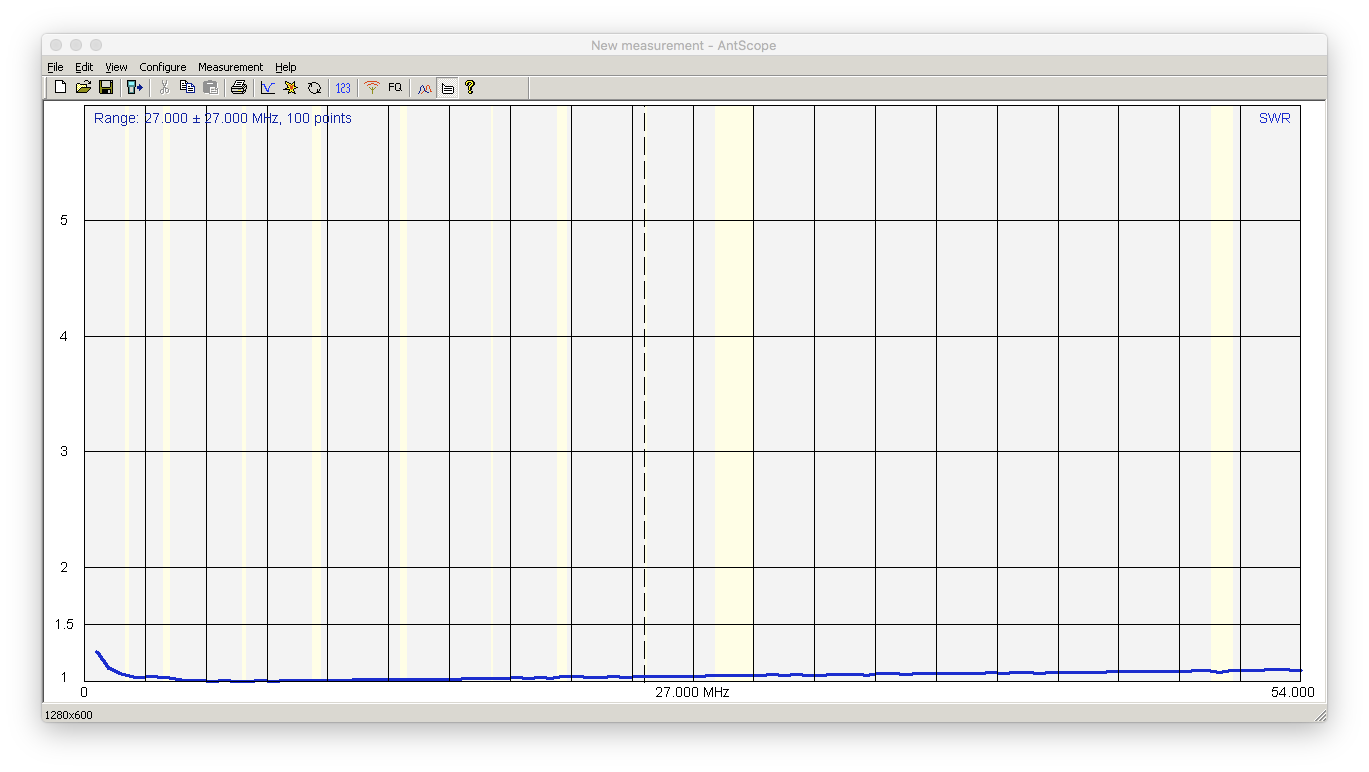Click the yellow question mark help icon
The image size is (1369, 772).
pyautogui.click(x=470, y=88)
